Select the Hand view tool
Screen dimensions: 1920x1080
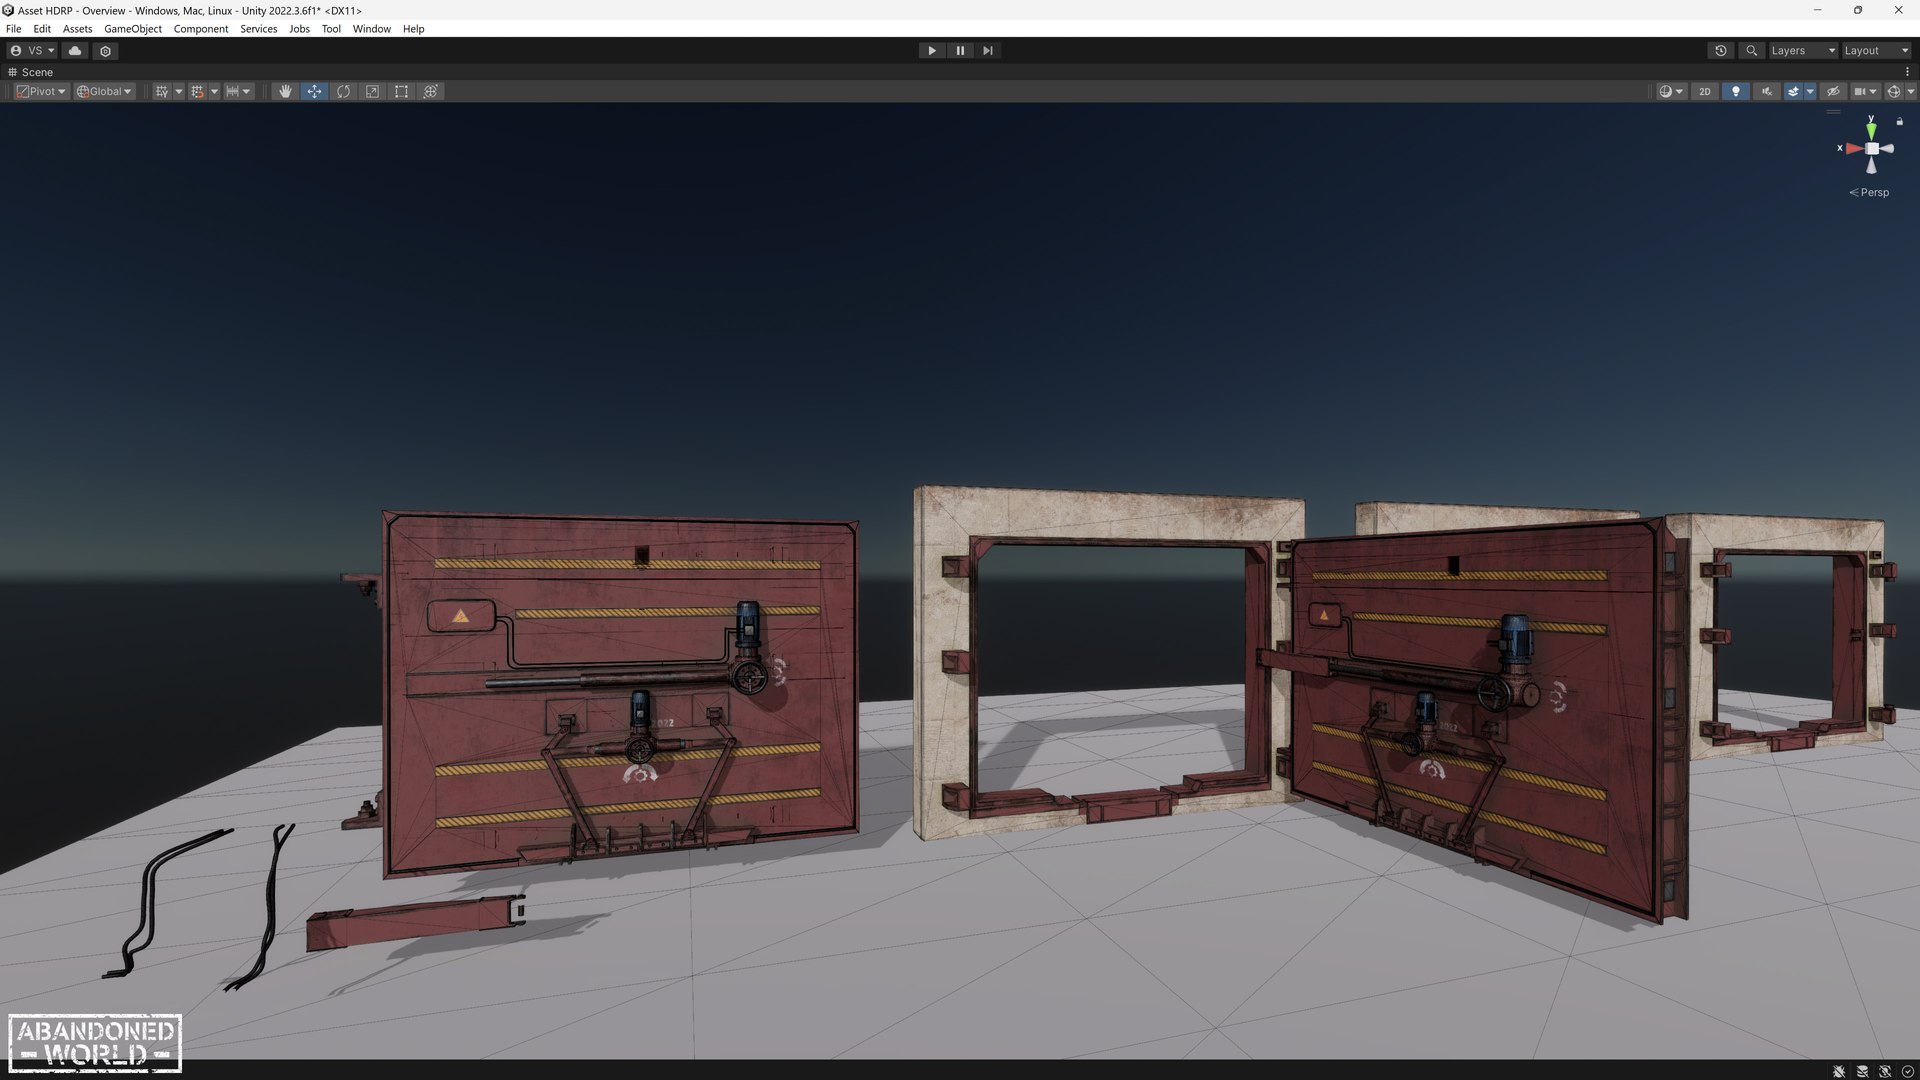(x=285, y=91)
